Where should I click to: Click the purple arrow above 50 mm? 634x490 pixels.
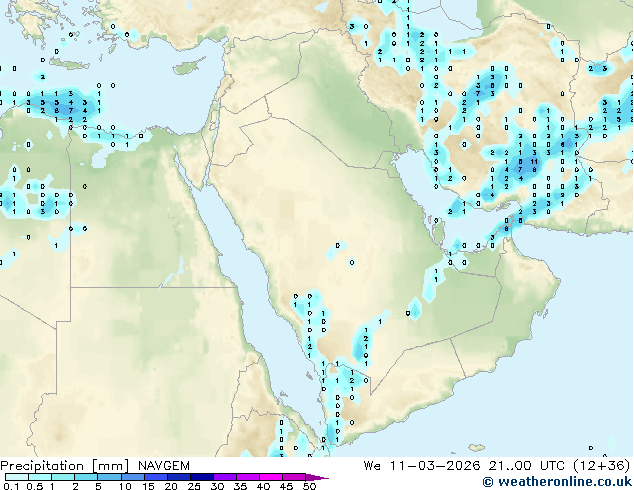tap(317, 477)
